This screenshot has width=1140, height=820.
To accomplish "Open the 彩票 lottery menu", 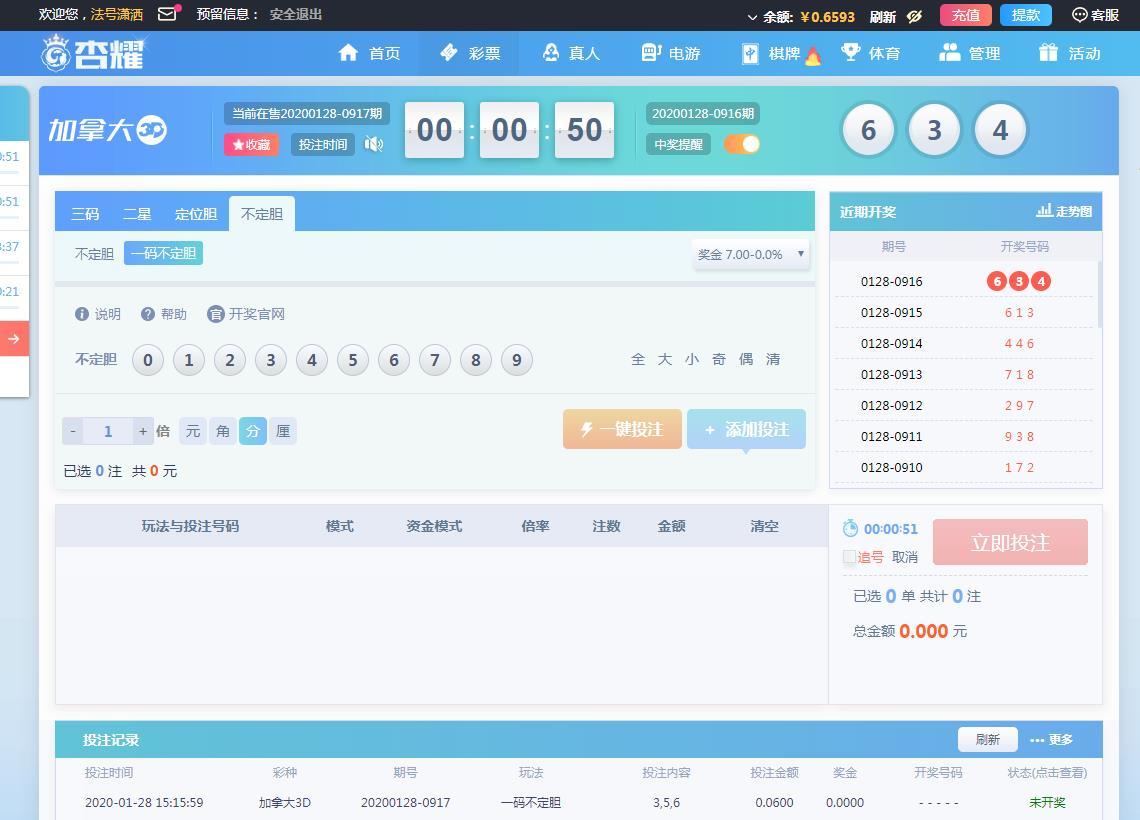I will [x=470, y=53].
